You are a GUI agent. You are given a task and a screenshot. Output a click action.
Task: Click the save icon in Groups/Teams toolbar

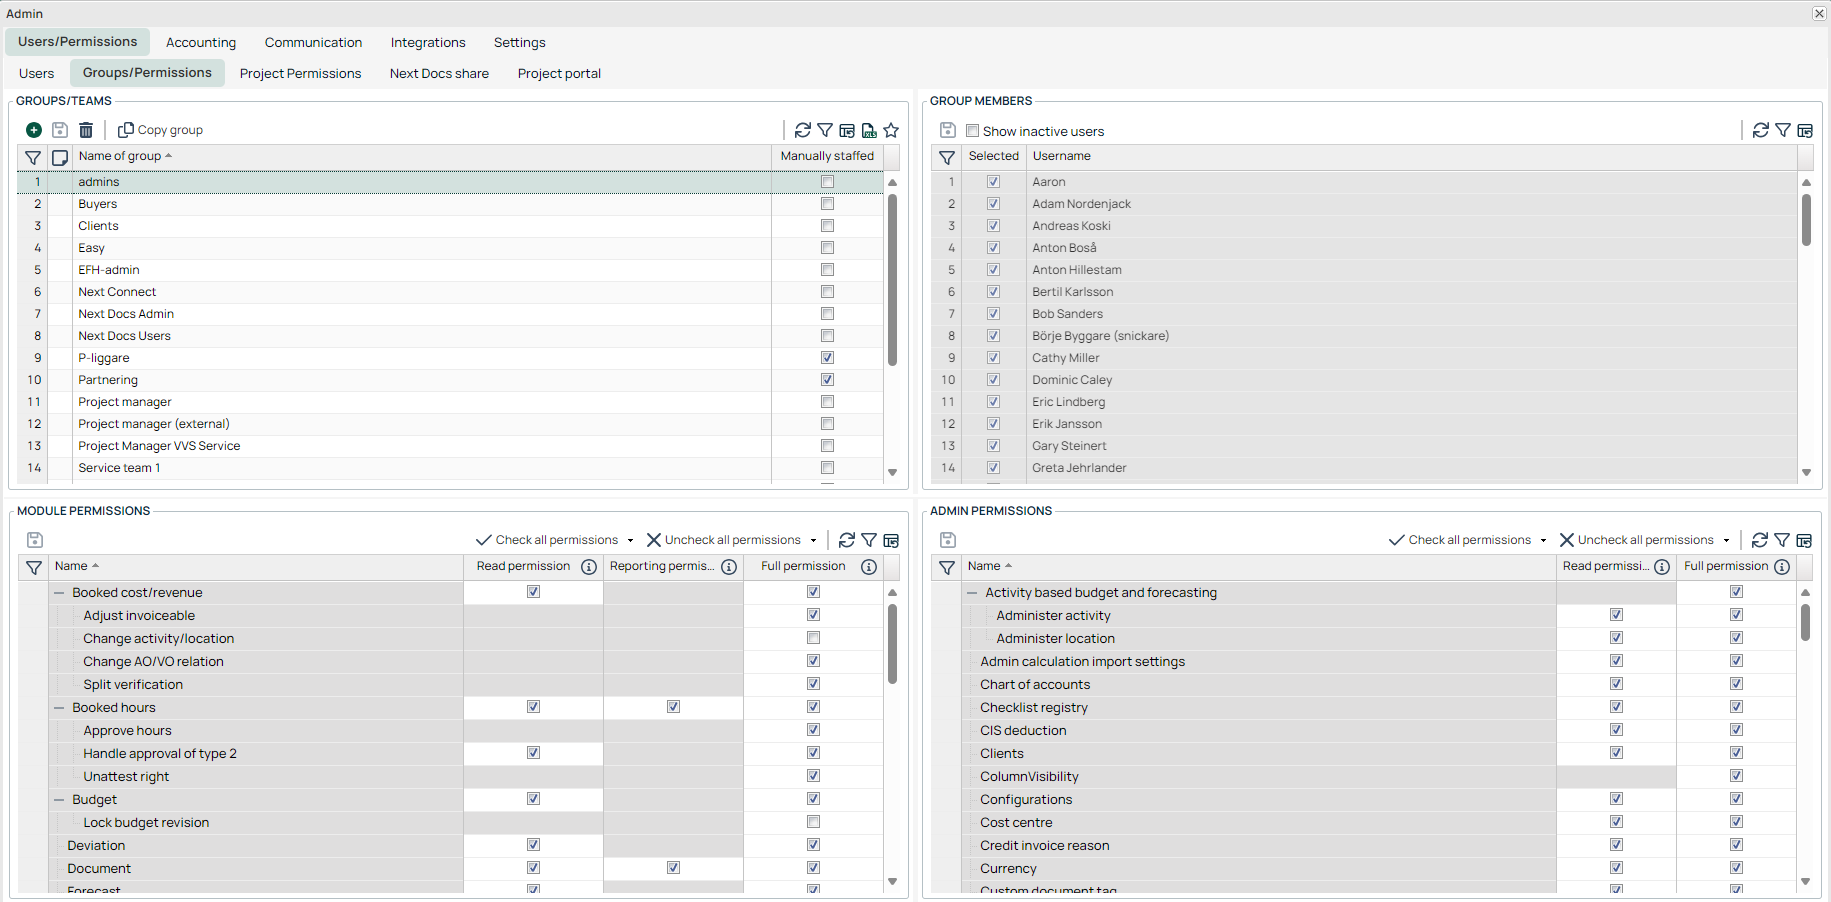coord(60,130)
